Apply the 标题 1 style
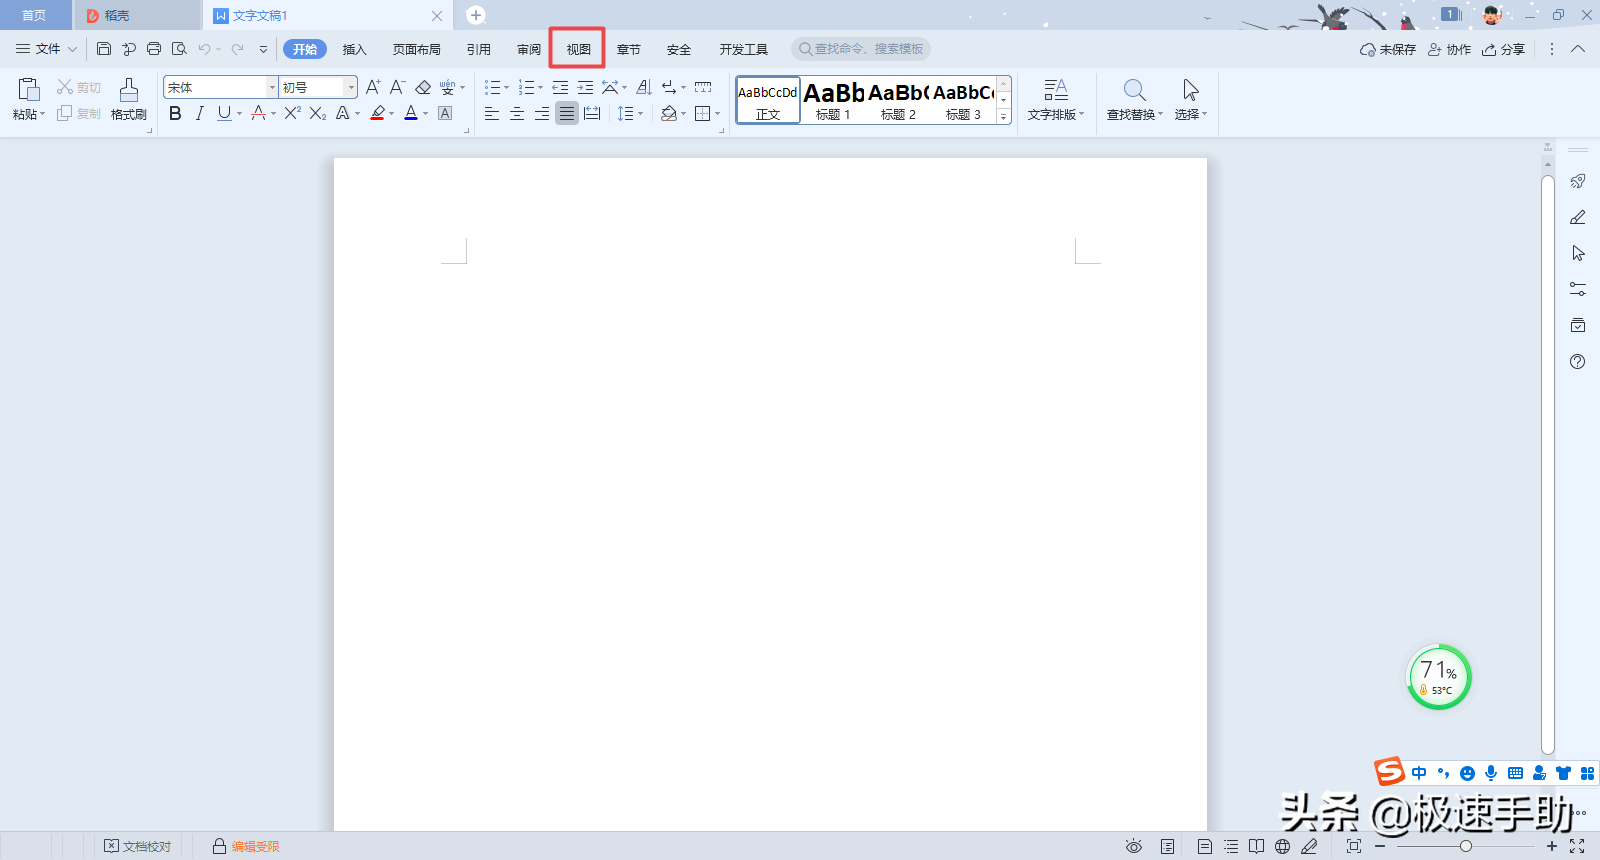The width and height of the screenshot is (1600, 860). (833, 100)
